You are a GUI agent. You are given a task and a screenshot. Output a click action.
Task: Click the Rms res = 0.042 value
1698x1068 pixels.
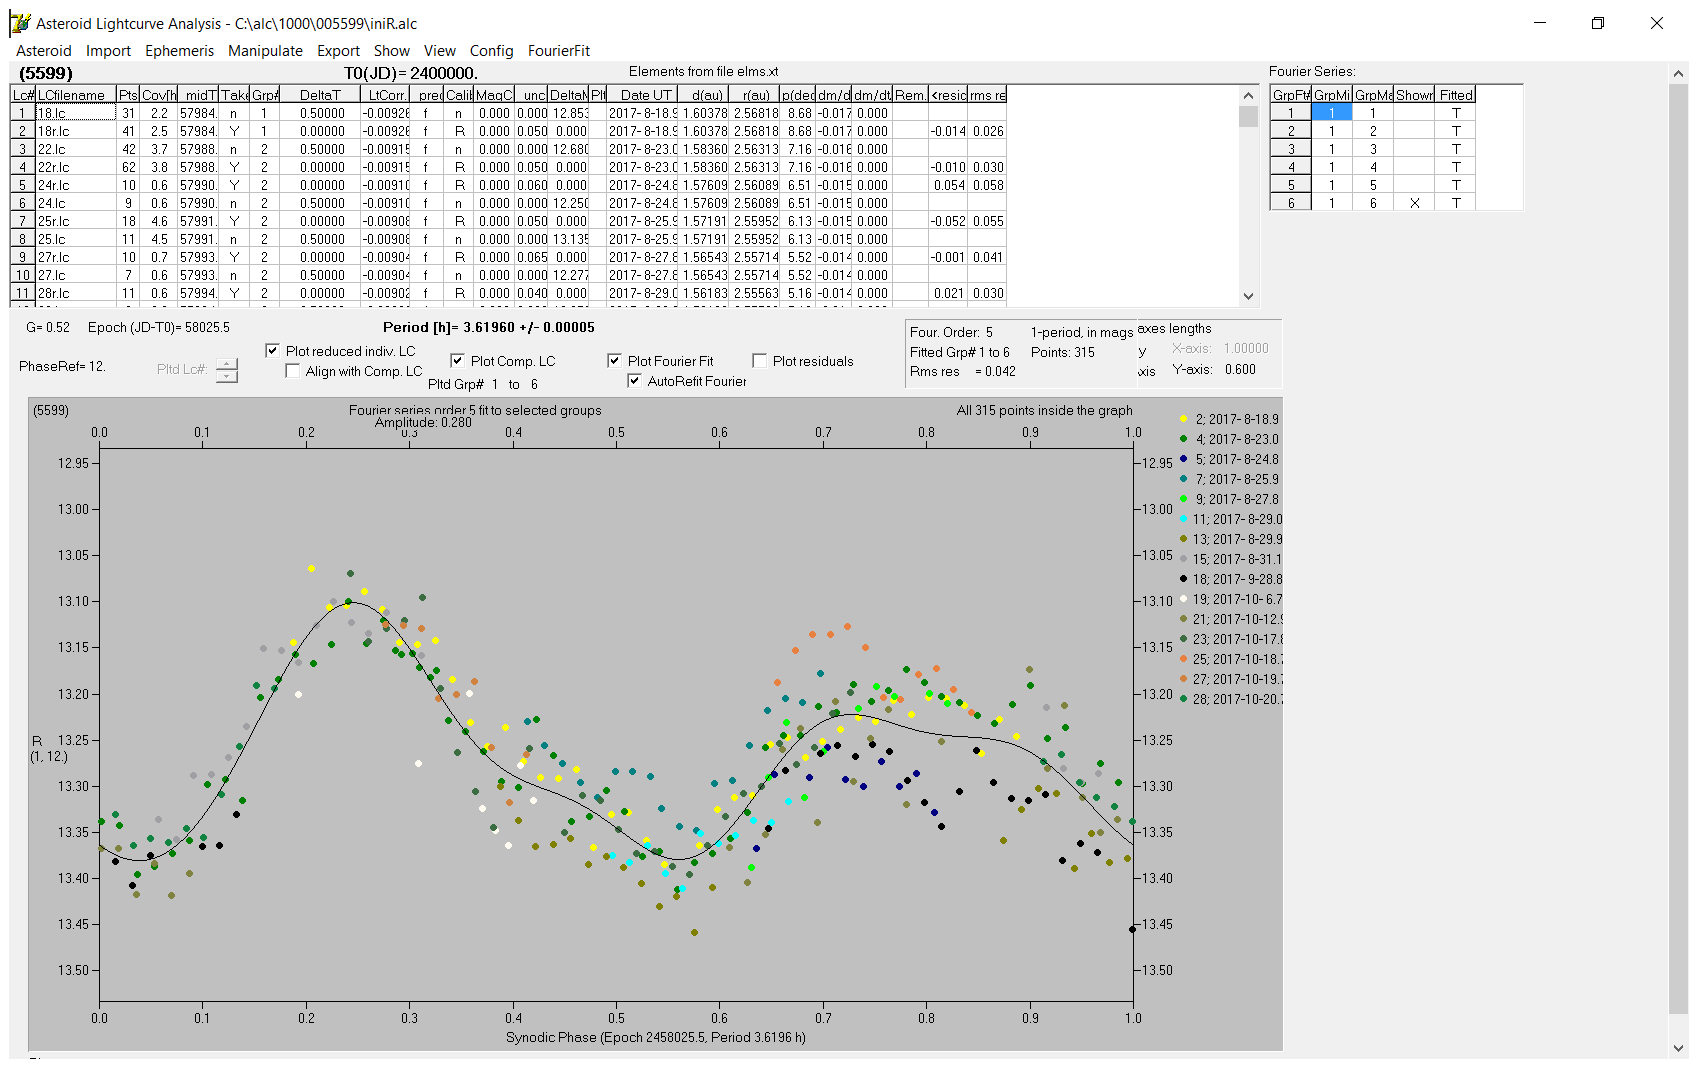click(x=963, y=371)
